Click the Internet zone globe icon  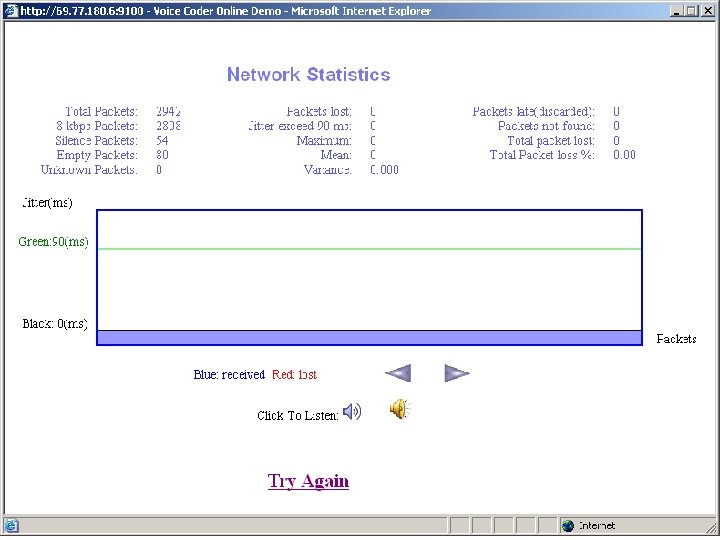tap(568, 525)
